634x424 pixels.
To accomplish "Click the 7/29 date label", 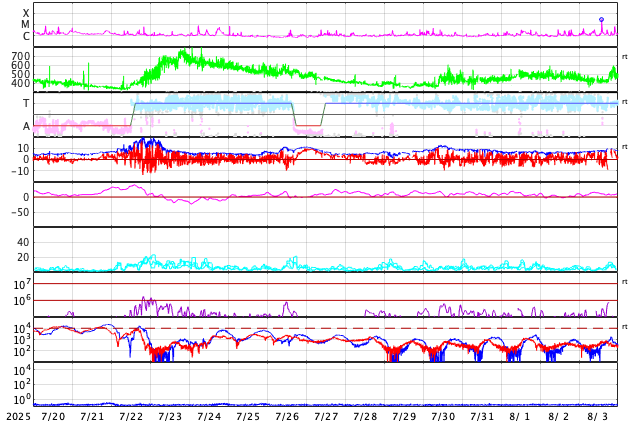I will point(404,416).
